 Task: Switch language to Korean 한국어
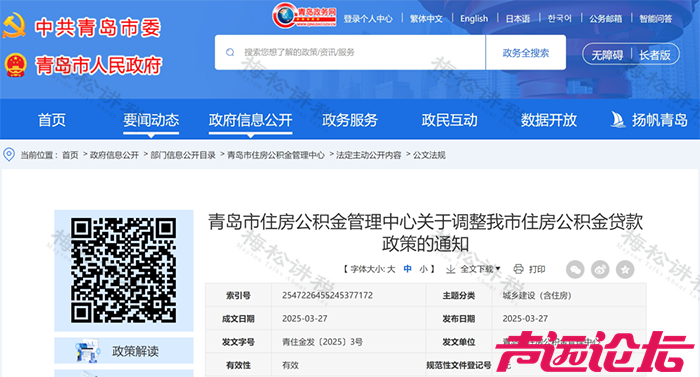click(560, 18)
